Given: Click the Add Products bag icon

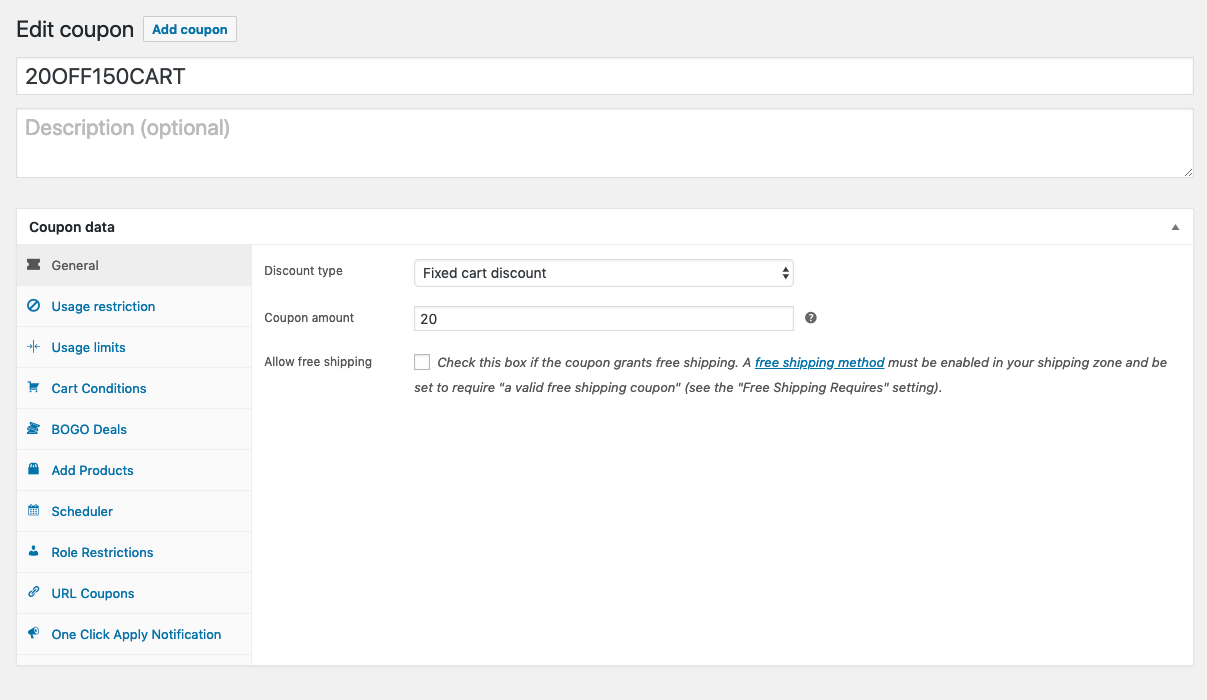Looking at the screenshot, I should pyautogui.click(x=34, y=470).
